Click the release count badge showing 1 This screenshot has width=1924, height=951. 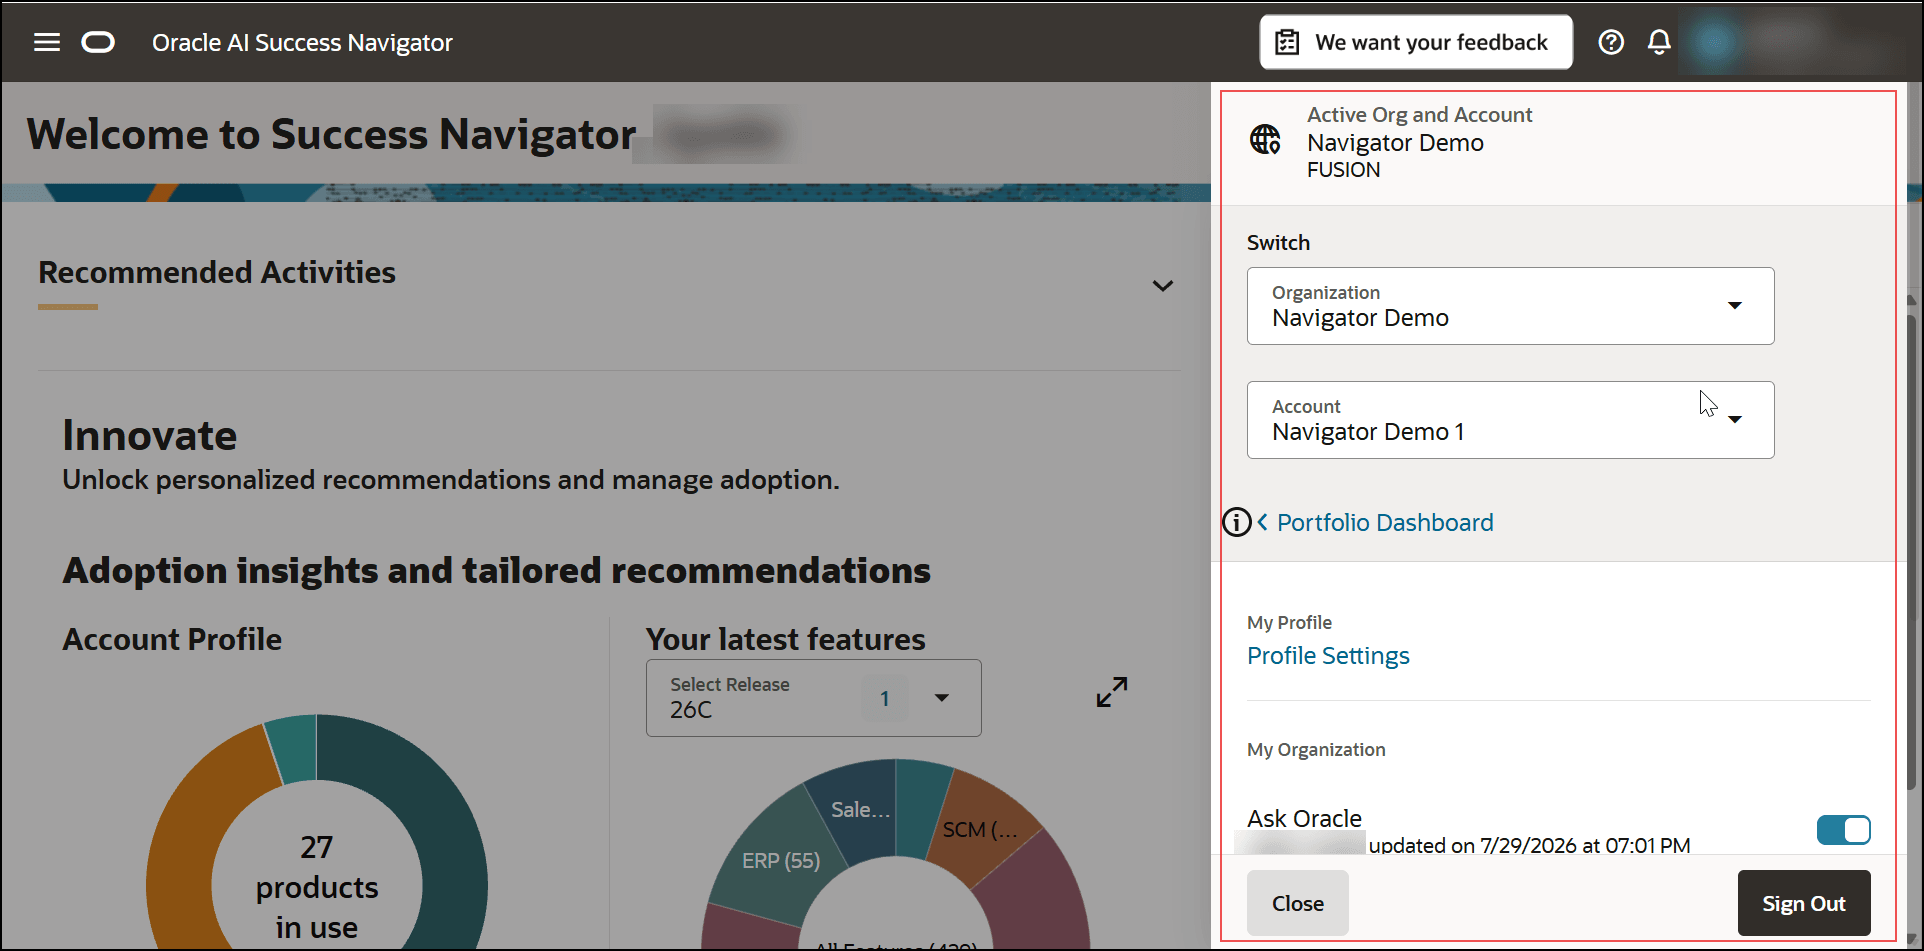click(x=884, y=698)
